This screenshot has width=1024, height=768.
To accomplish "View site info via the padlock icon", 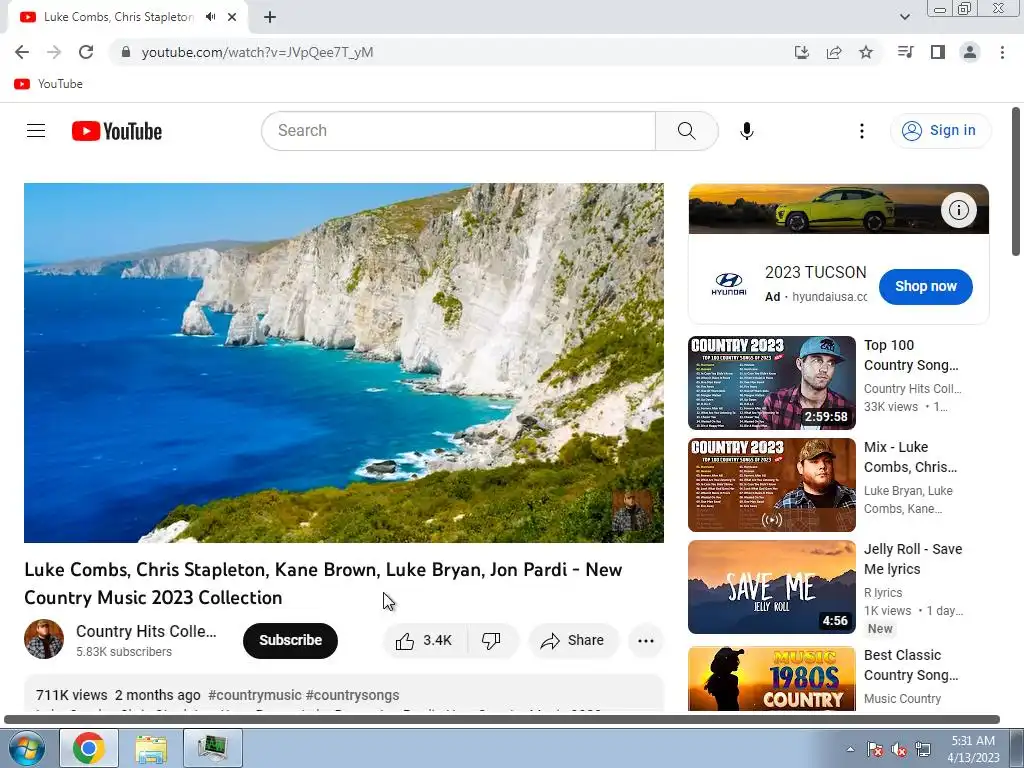I will (126, 52).
